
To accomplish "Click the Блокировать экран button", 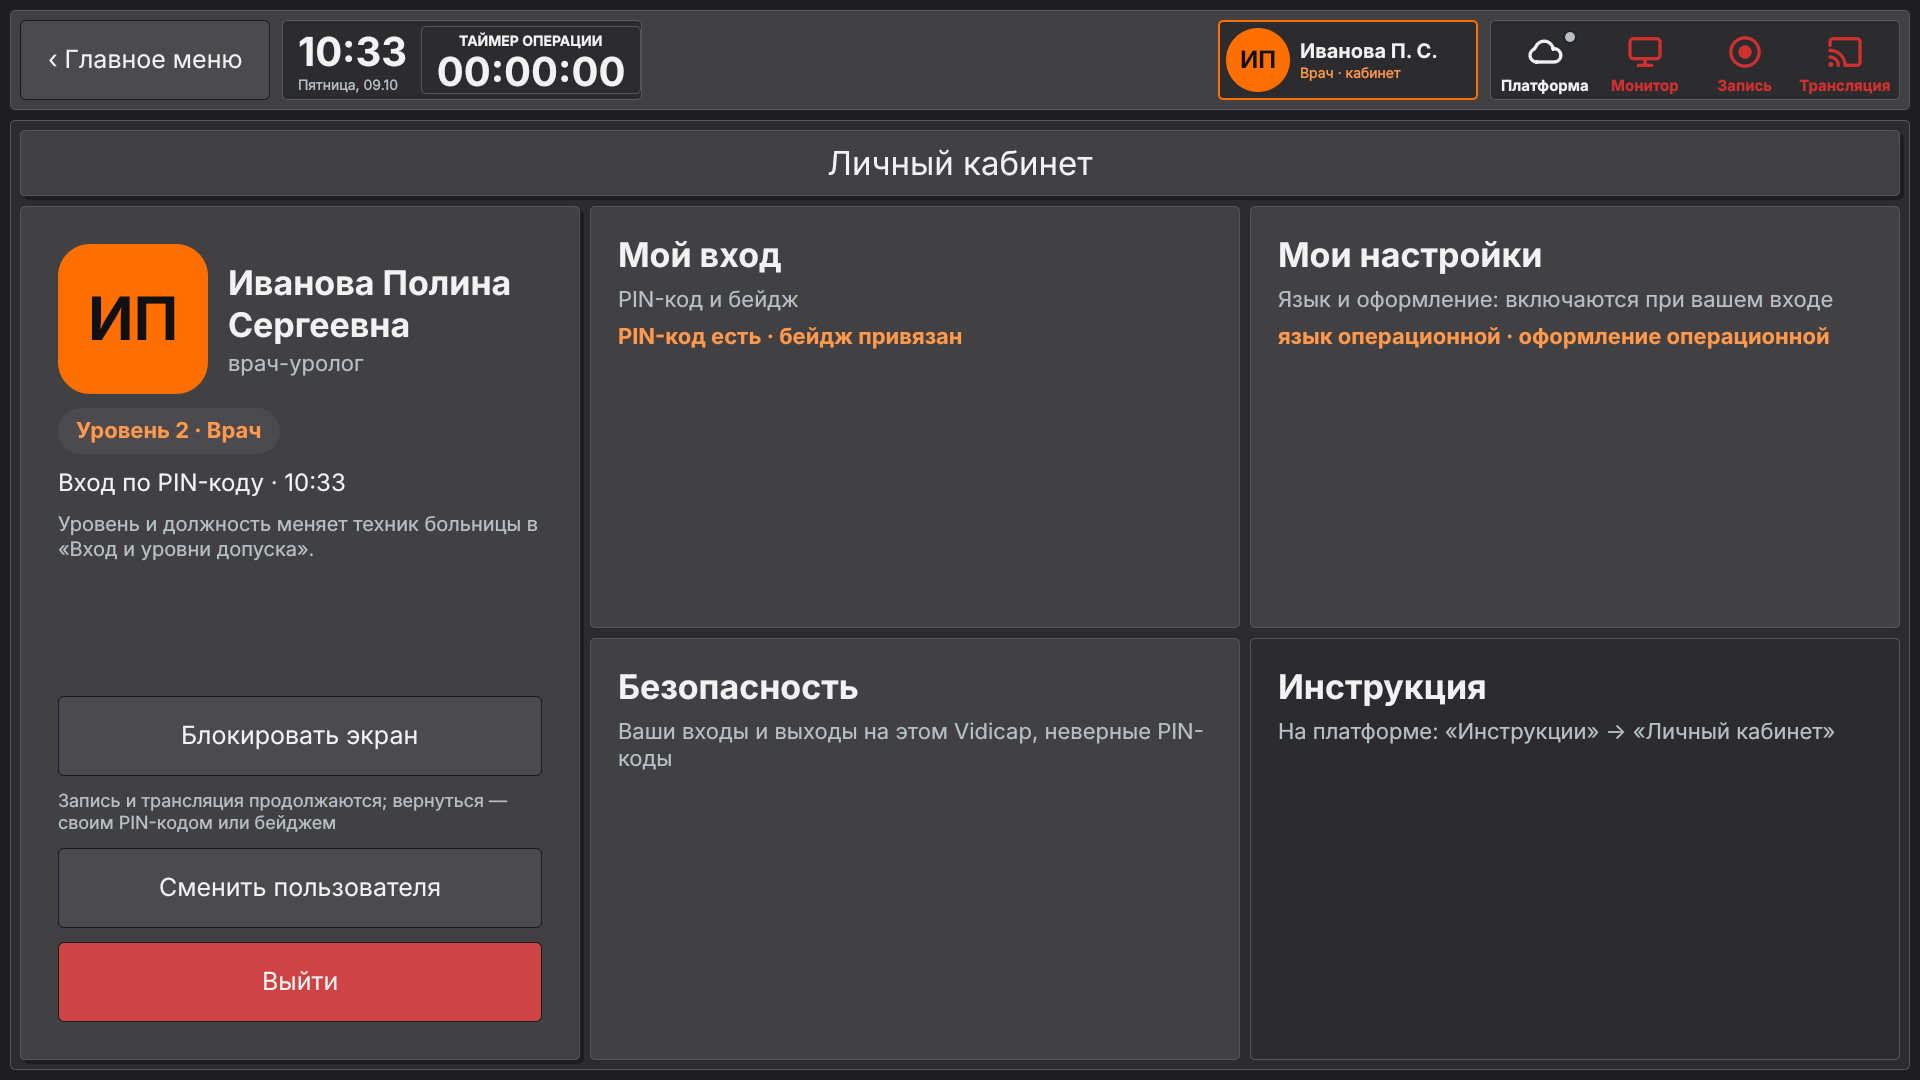I will 300,736.
